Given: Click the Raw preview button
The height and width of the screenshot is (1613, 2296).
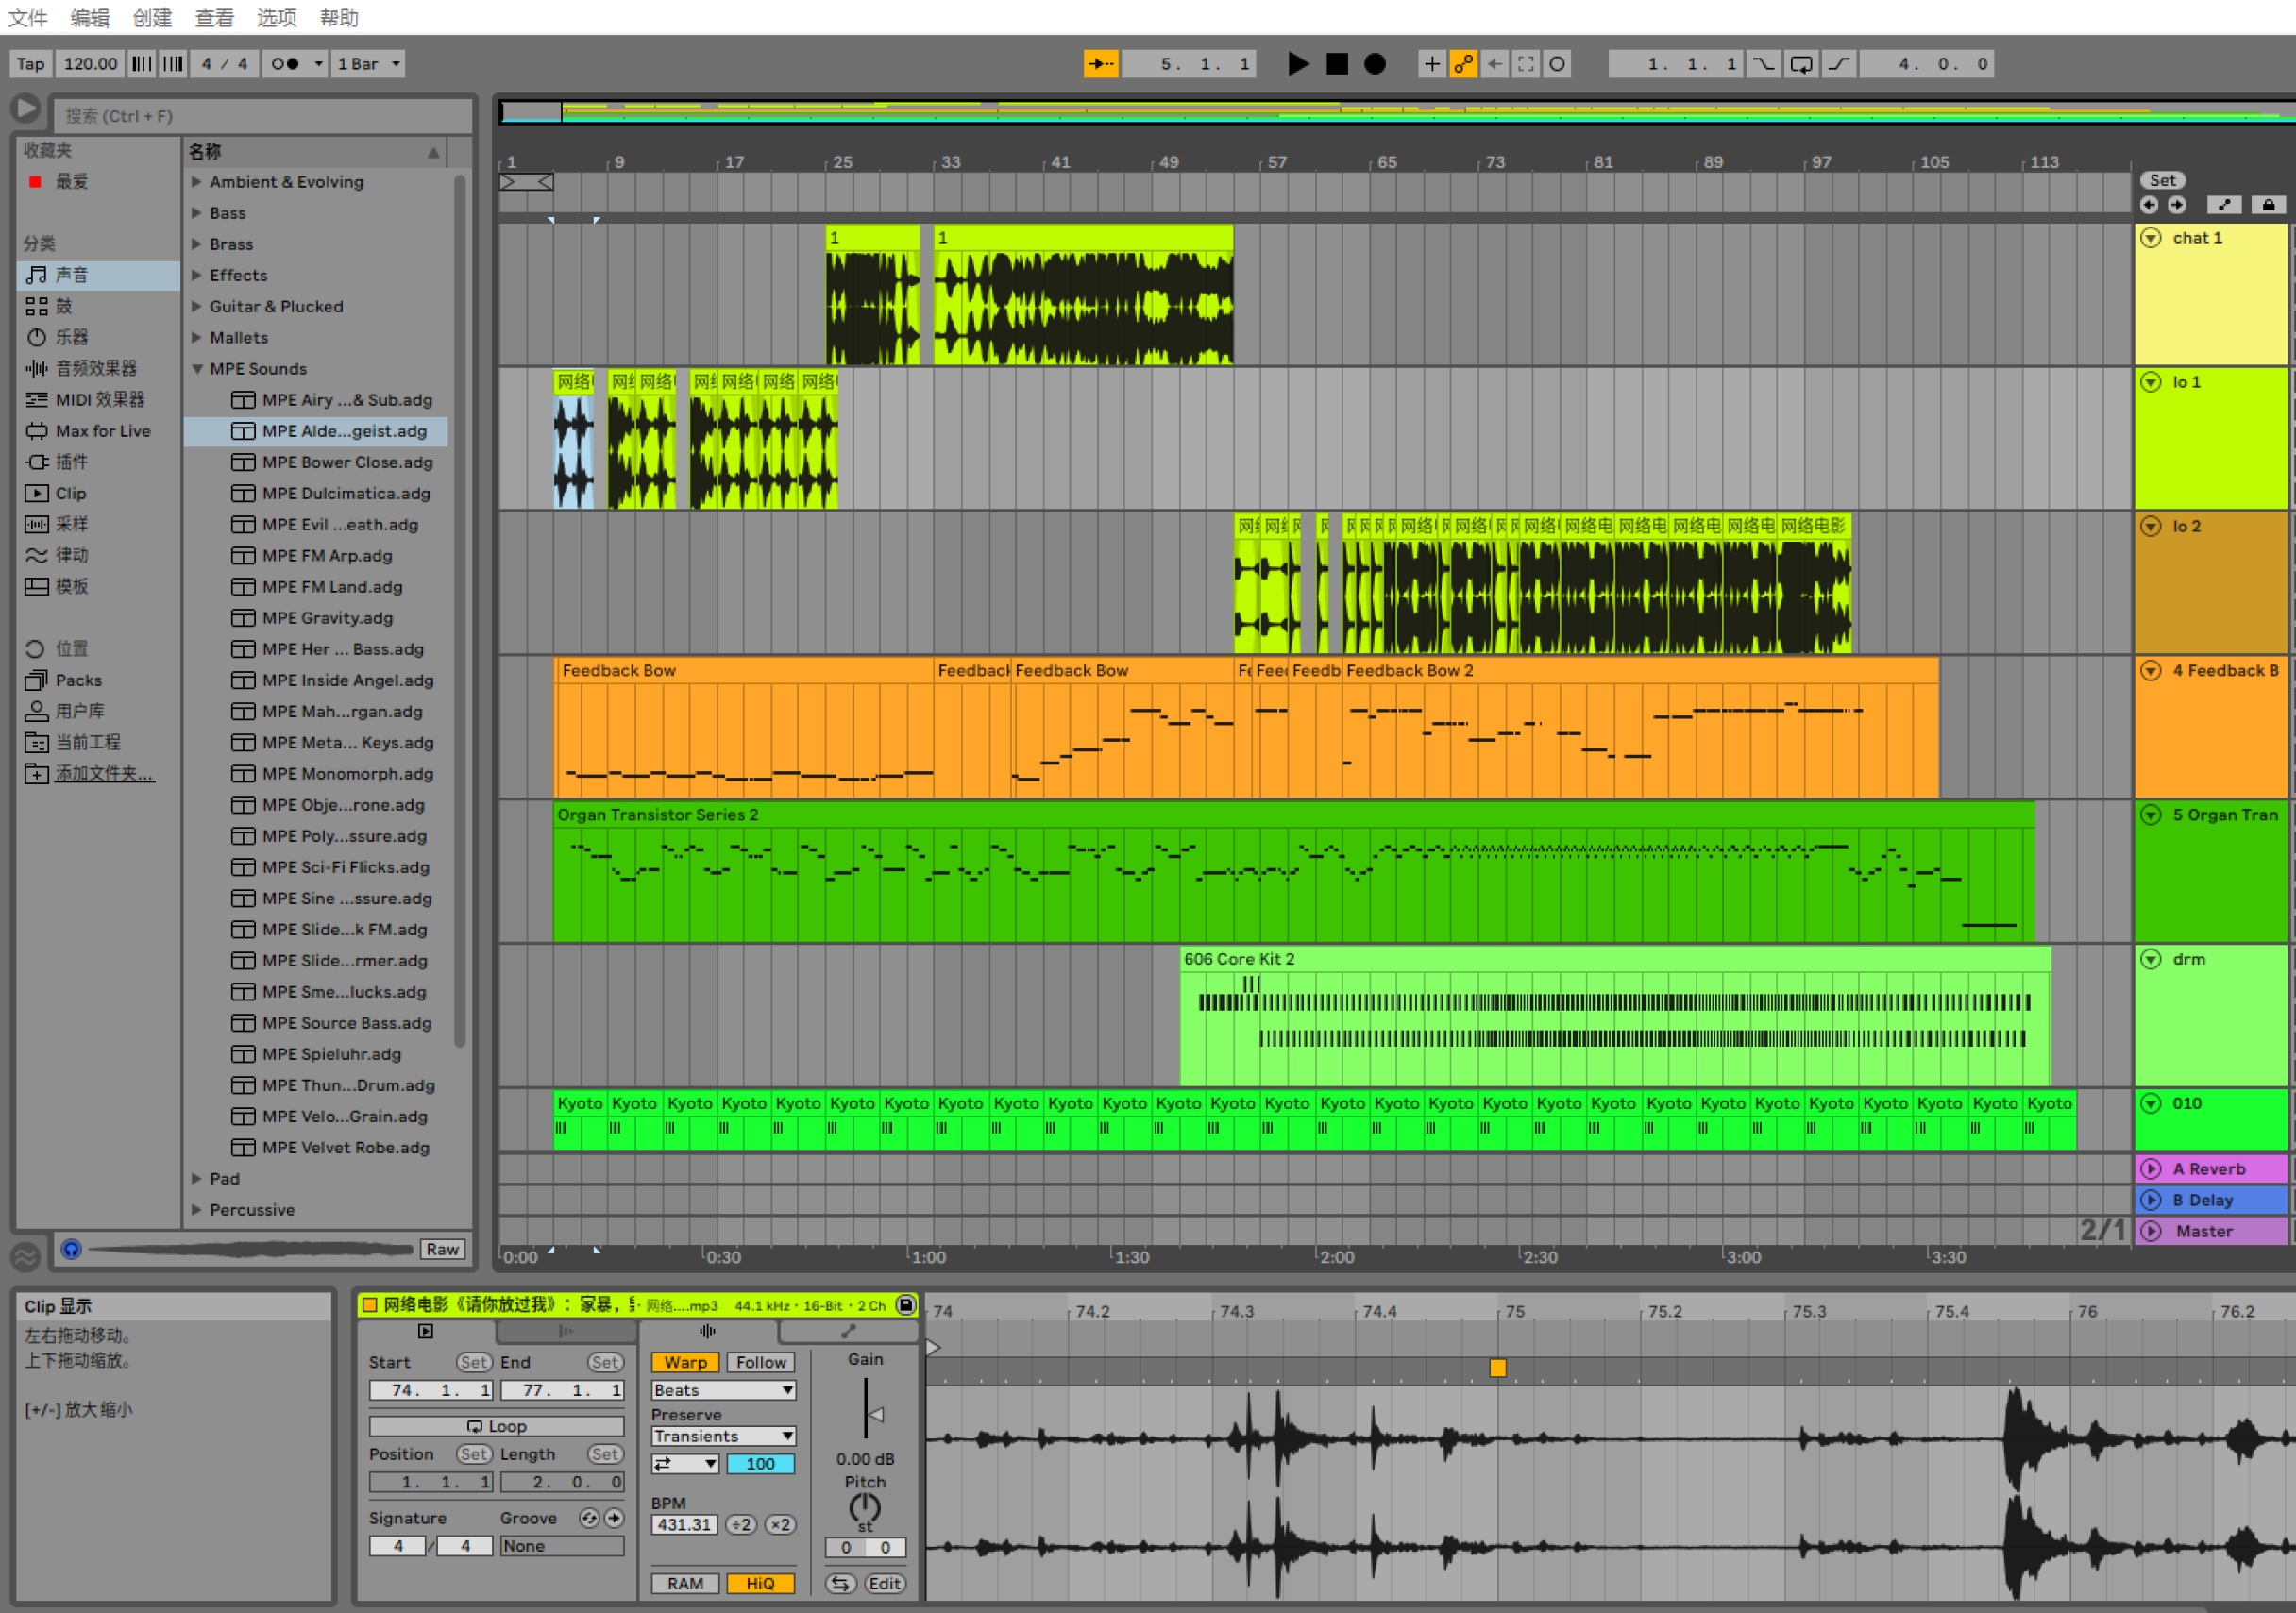Looking at the screenshot, I should [x=442, y=1249].
